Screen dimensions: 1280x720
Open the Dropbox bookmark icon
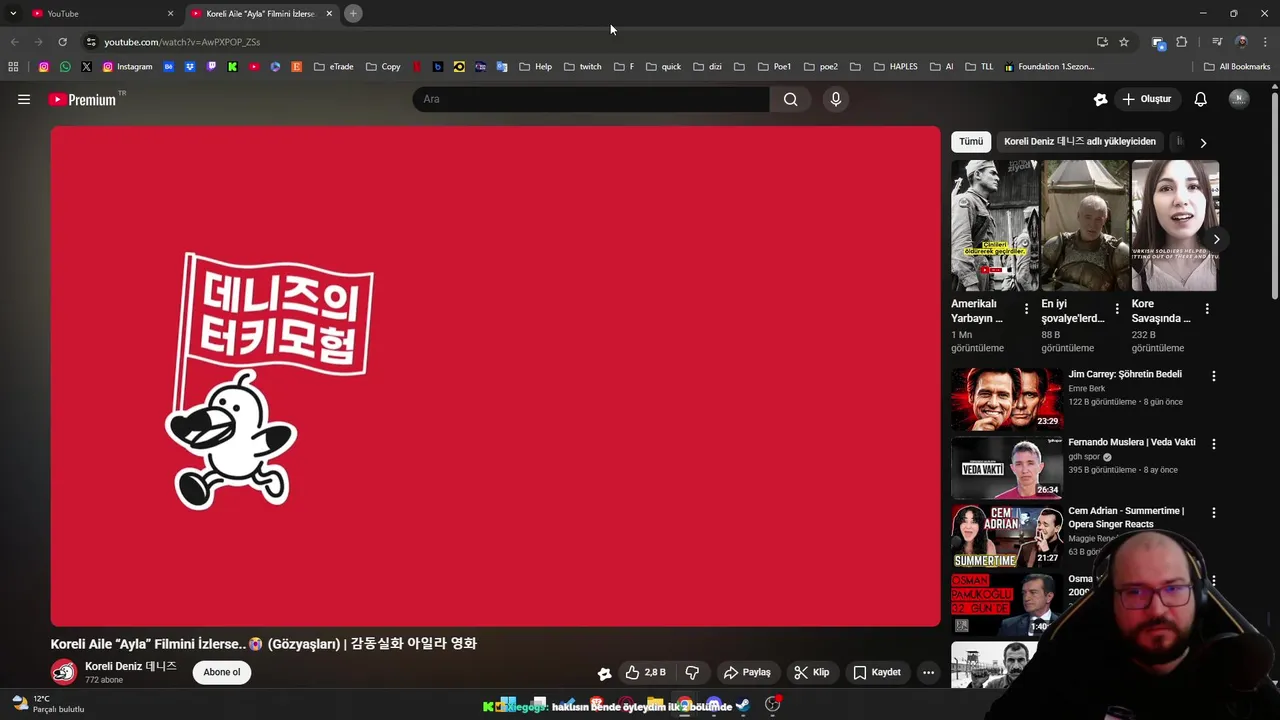tap(190, 67)
